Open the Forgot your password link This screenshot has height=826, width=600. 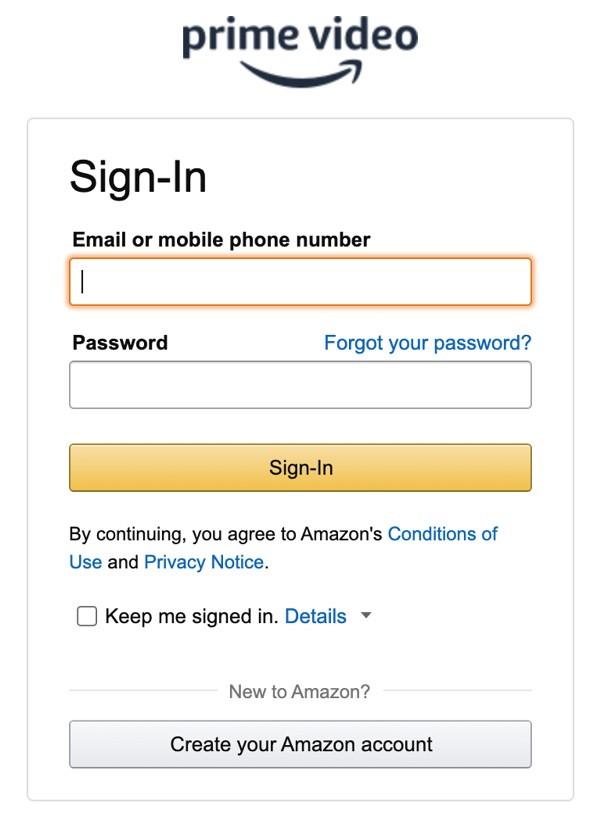428,343
